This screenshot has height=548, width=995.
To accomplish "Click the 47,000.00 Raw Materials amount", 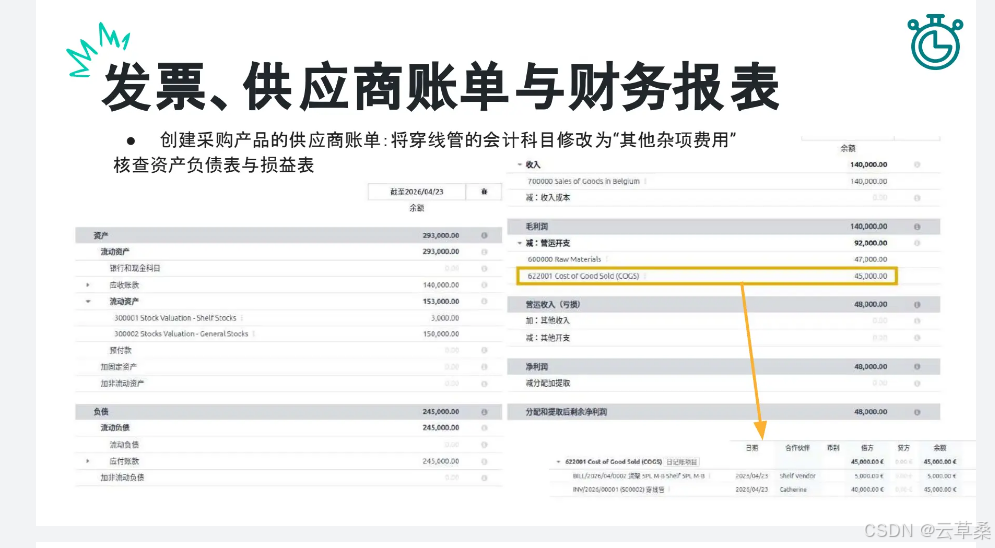I will point(871,259).
